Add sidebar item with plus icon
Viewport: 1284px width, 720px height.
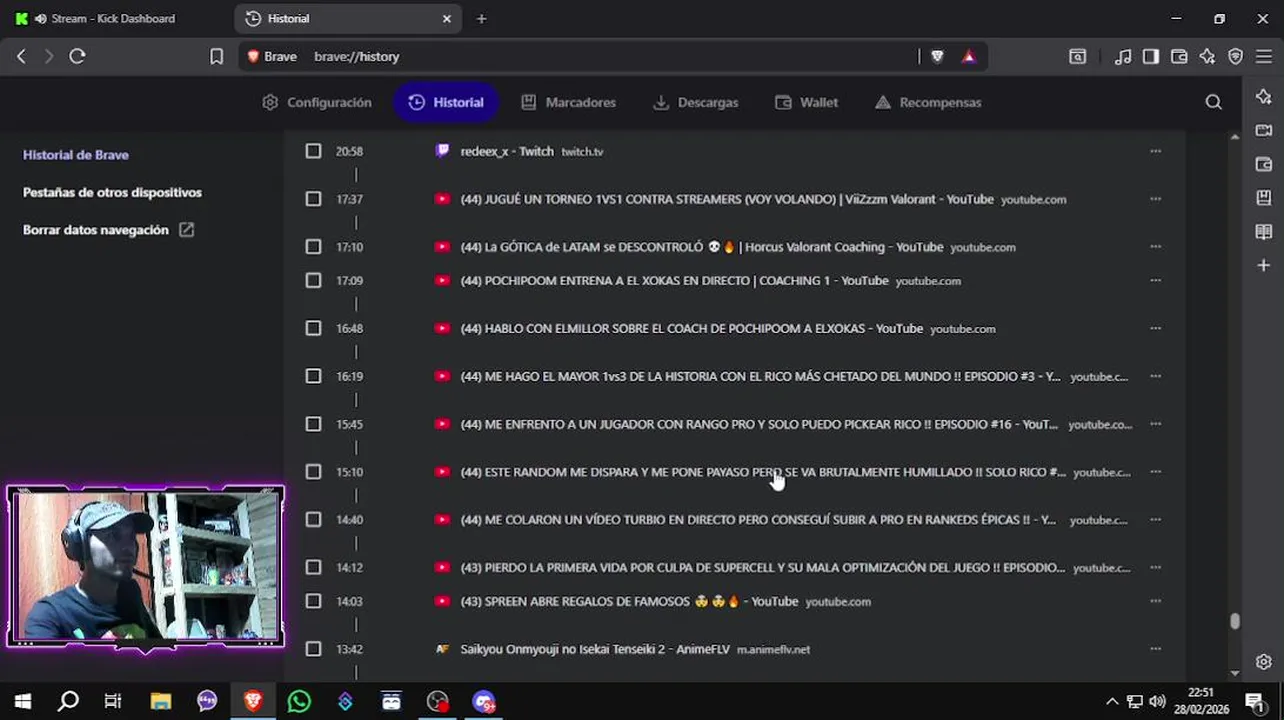pyautogui.click(x=1264, y=266)
